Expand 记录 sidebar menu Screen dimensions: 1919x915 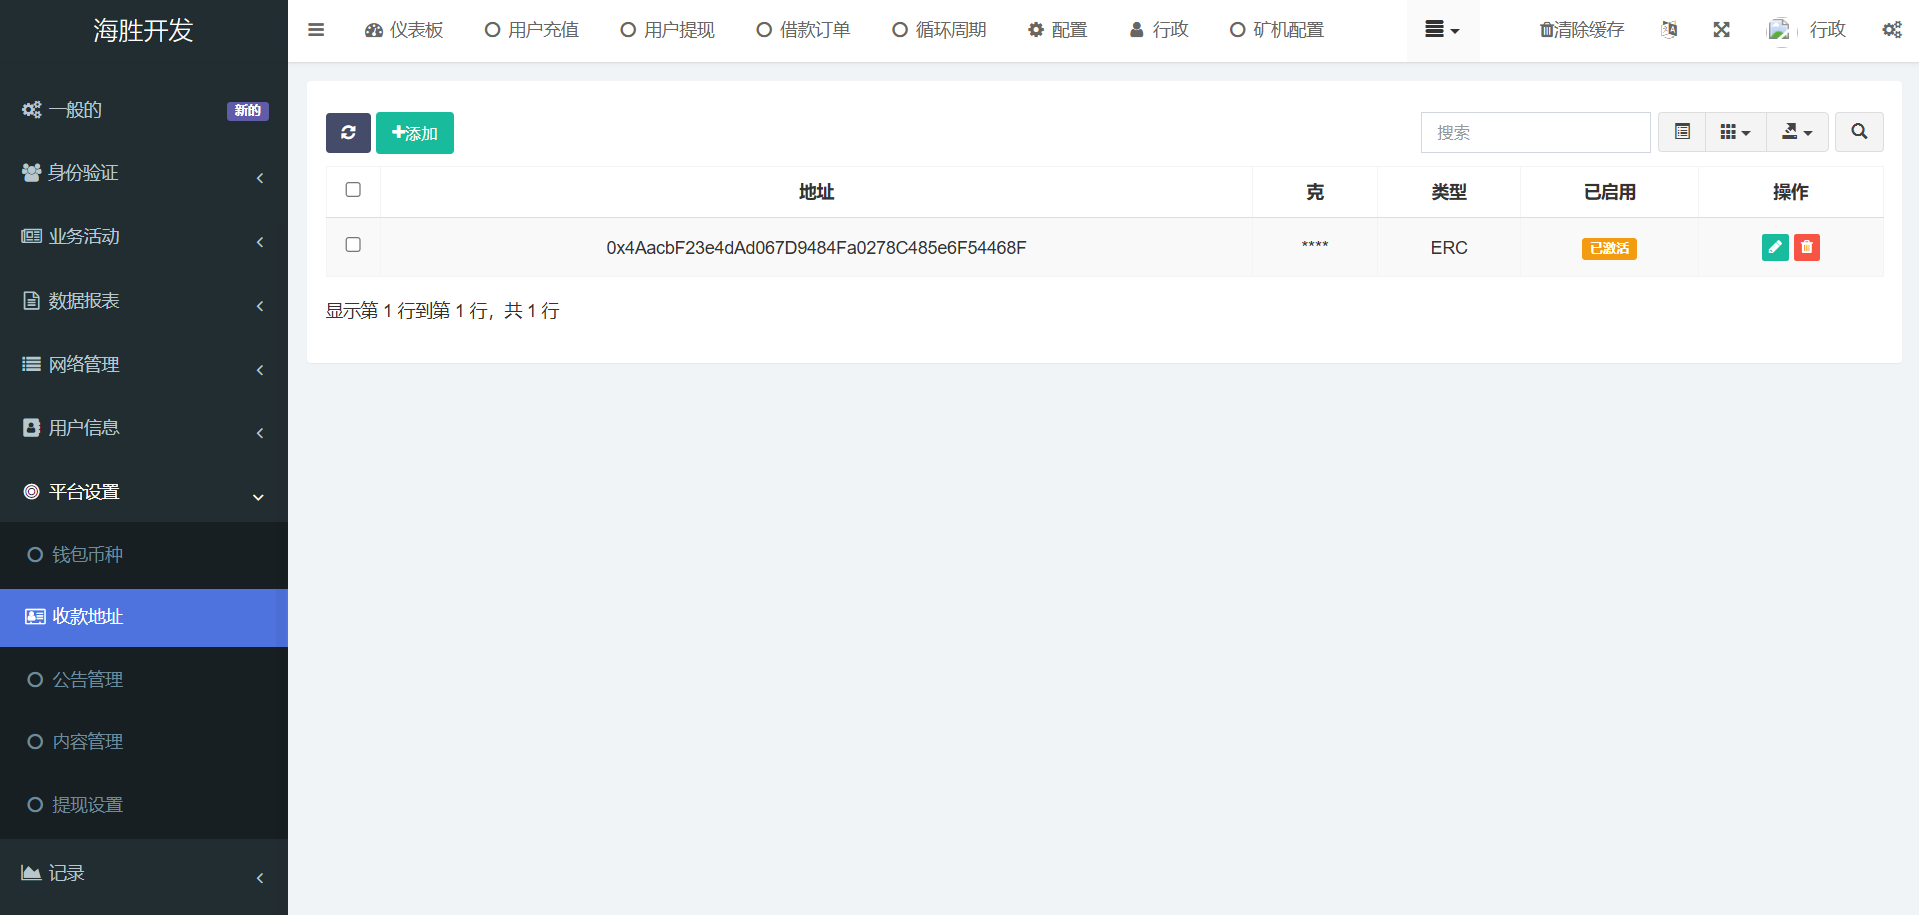144,873
